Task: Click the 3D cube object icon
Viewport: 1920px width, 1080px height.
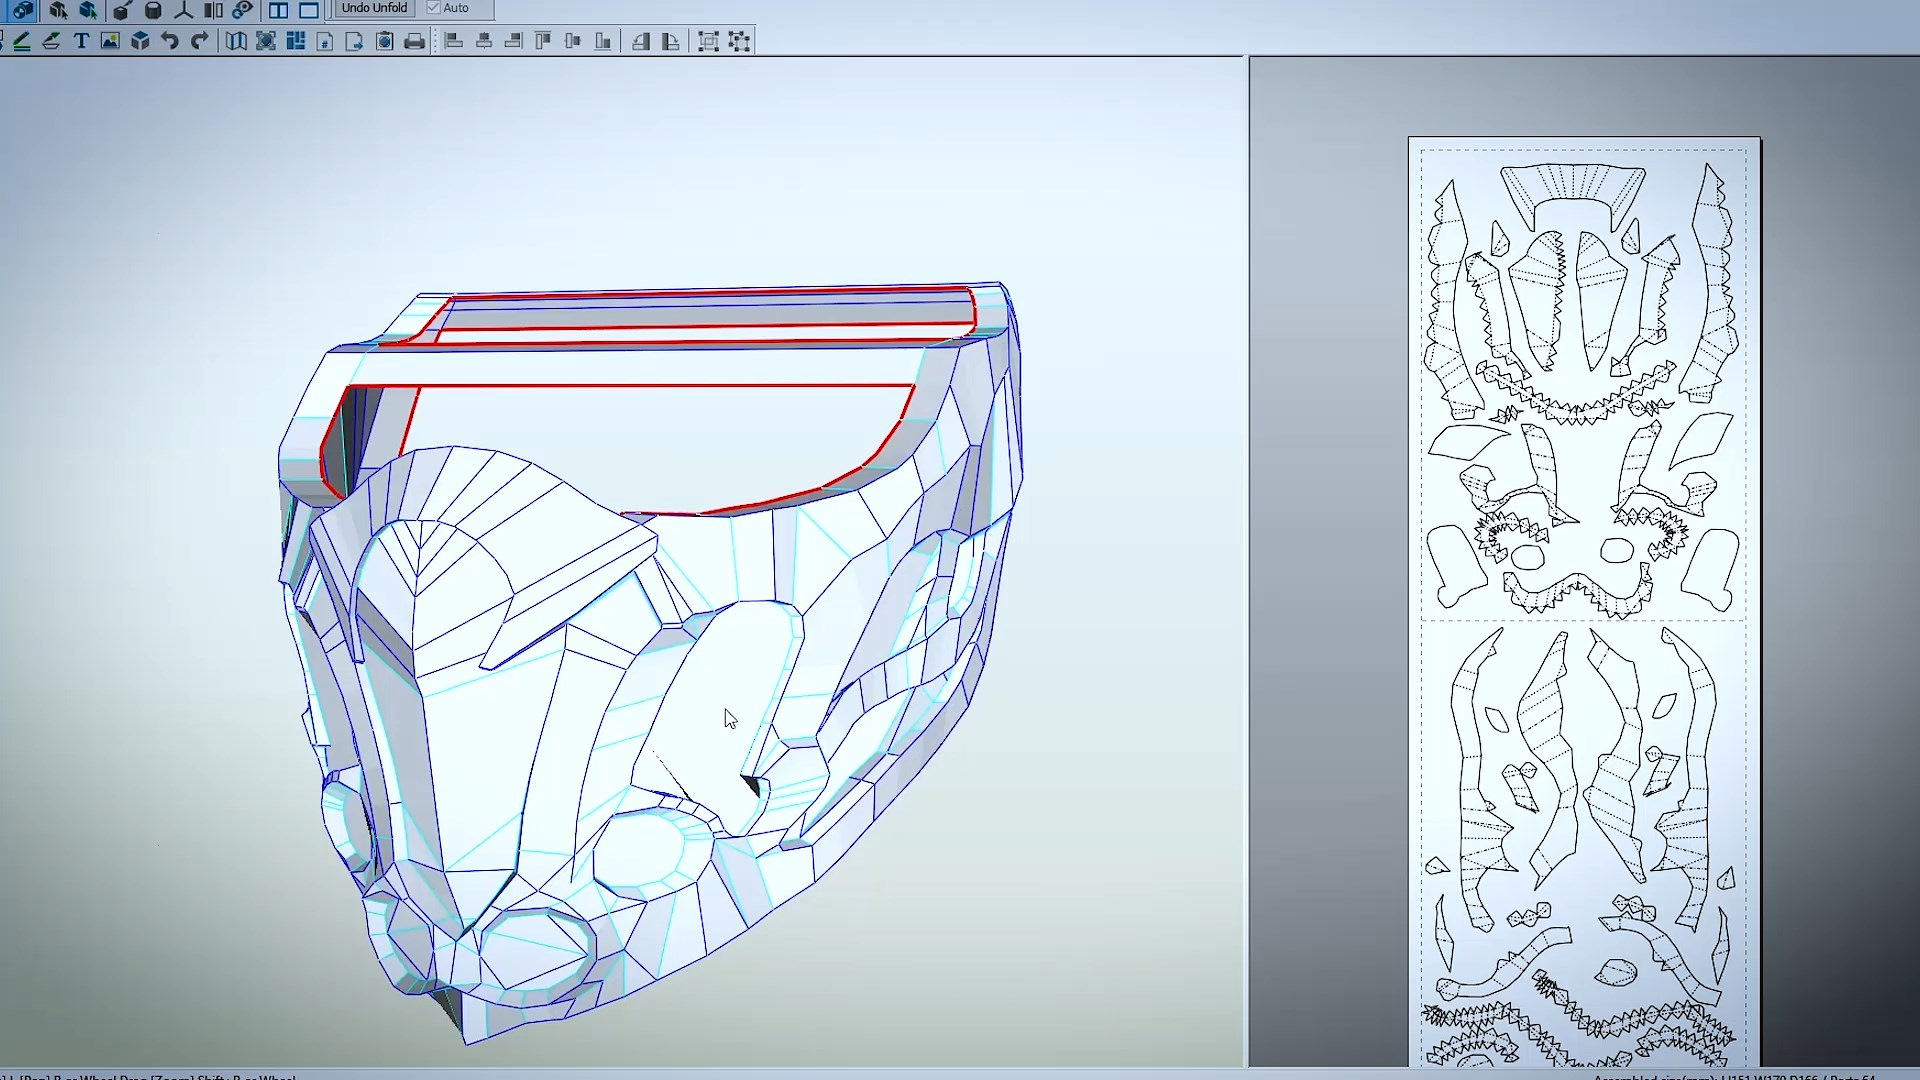Action: (x=141, y=41)
